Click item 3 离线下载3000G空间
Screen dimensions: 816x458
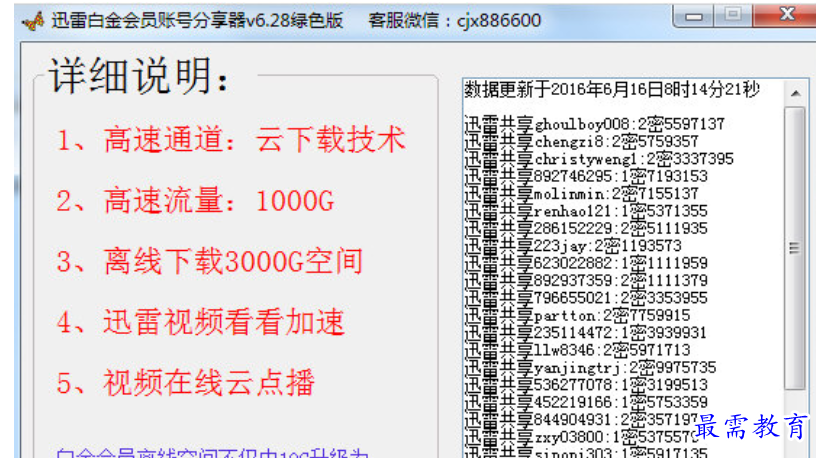coord(210,261)
